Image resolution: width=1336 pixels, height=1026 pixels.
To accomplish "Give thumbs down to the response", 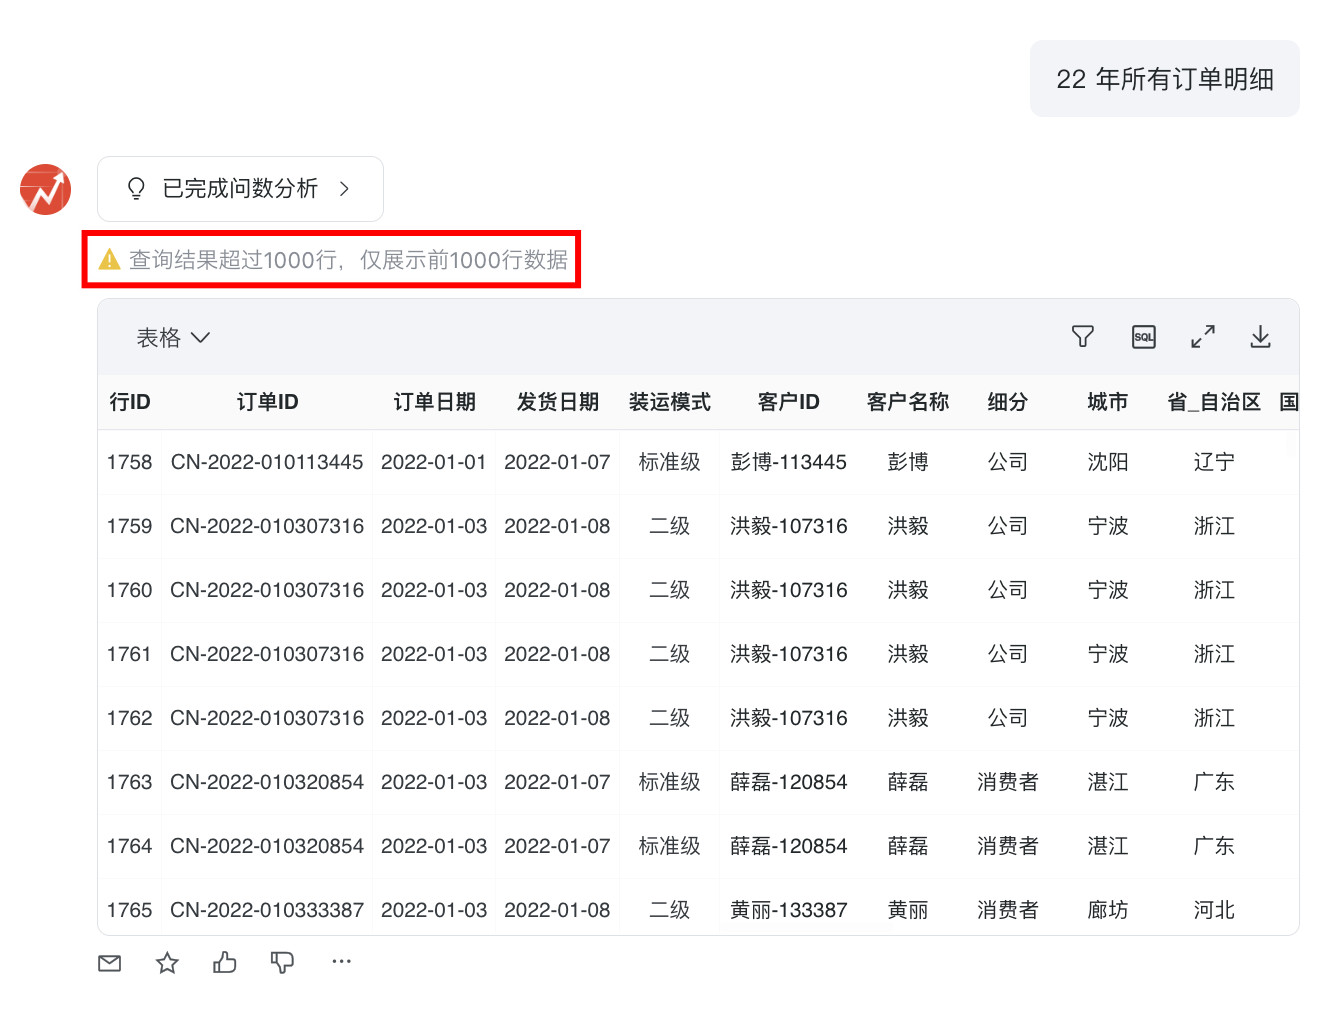I will click(x=282, y=963).
